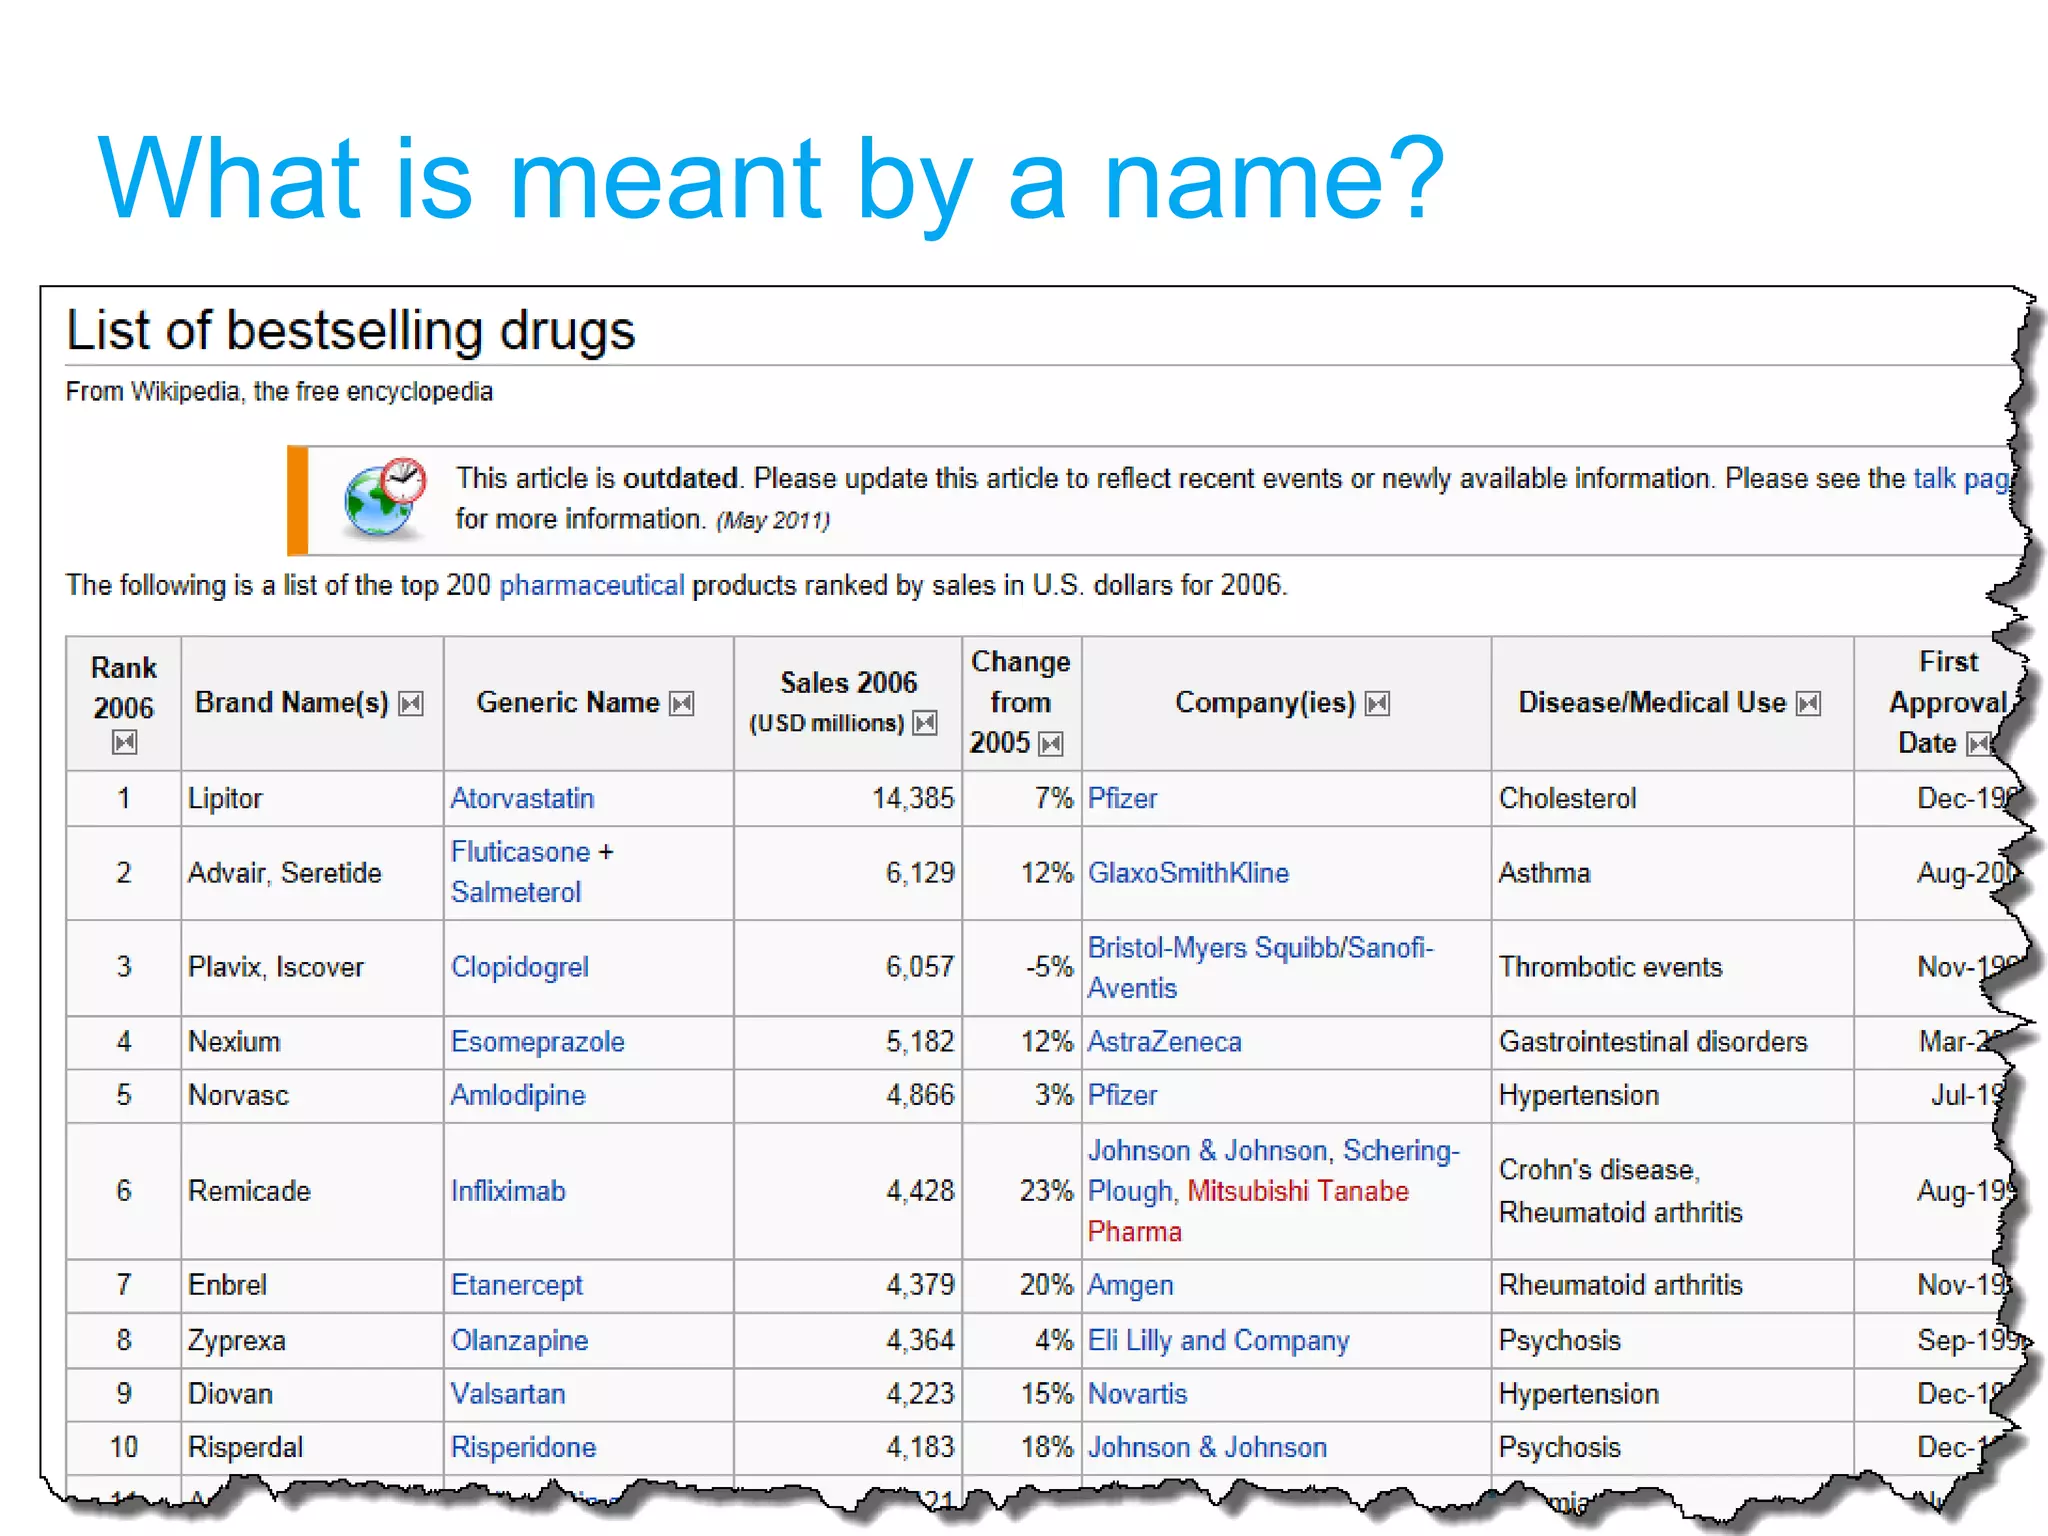Open Johnson & Johnson link in Risperdal row
Screen dimensions: 2048x1536
(1208, 1447)
